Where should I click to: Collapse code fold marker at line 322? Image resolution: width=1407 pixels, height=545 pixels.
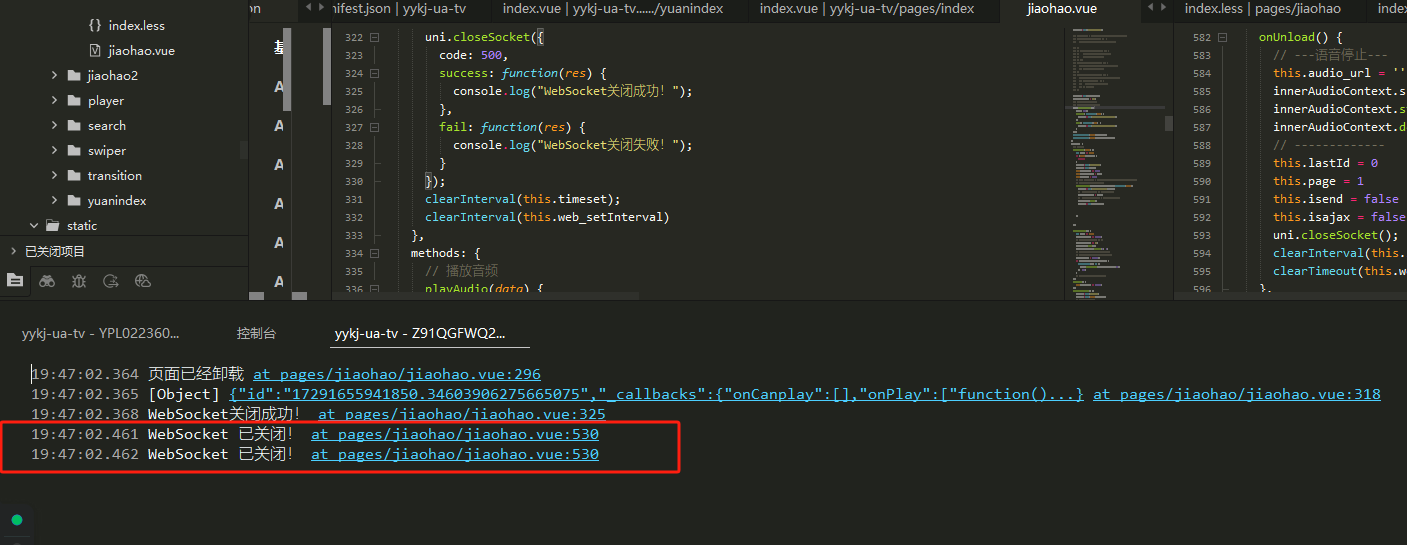[x=374, y=37]
